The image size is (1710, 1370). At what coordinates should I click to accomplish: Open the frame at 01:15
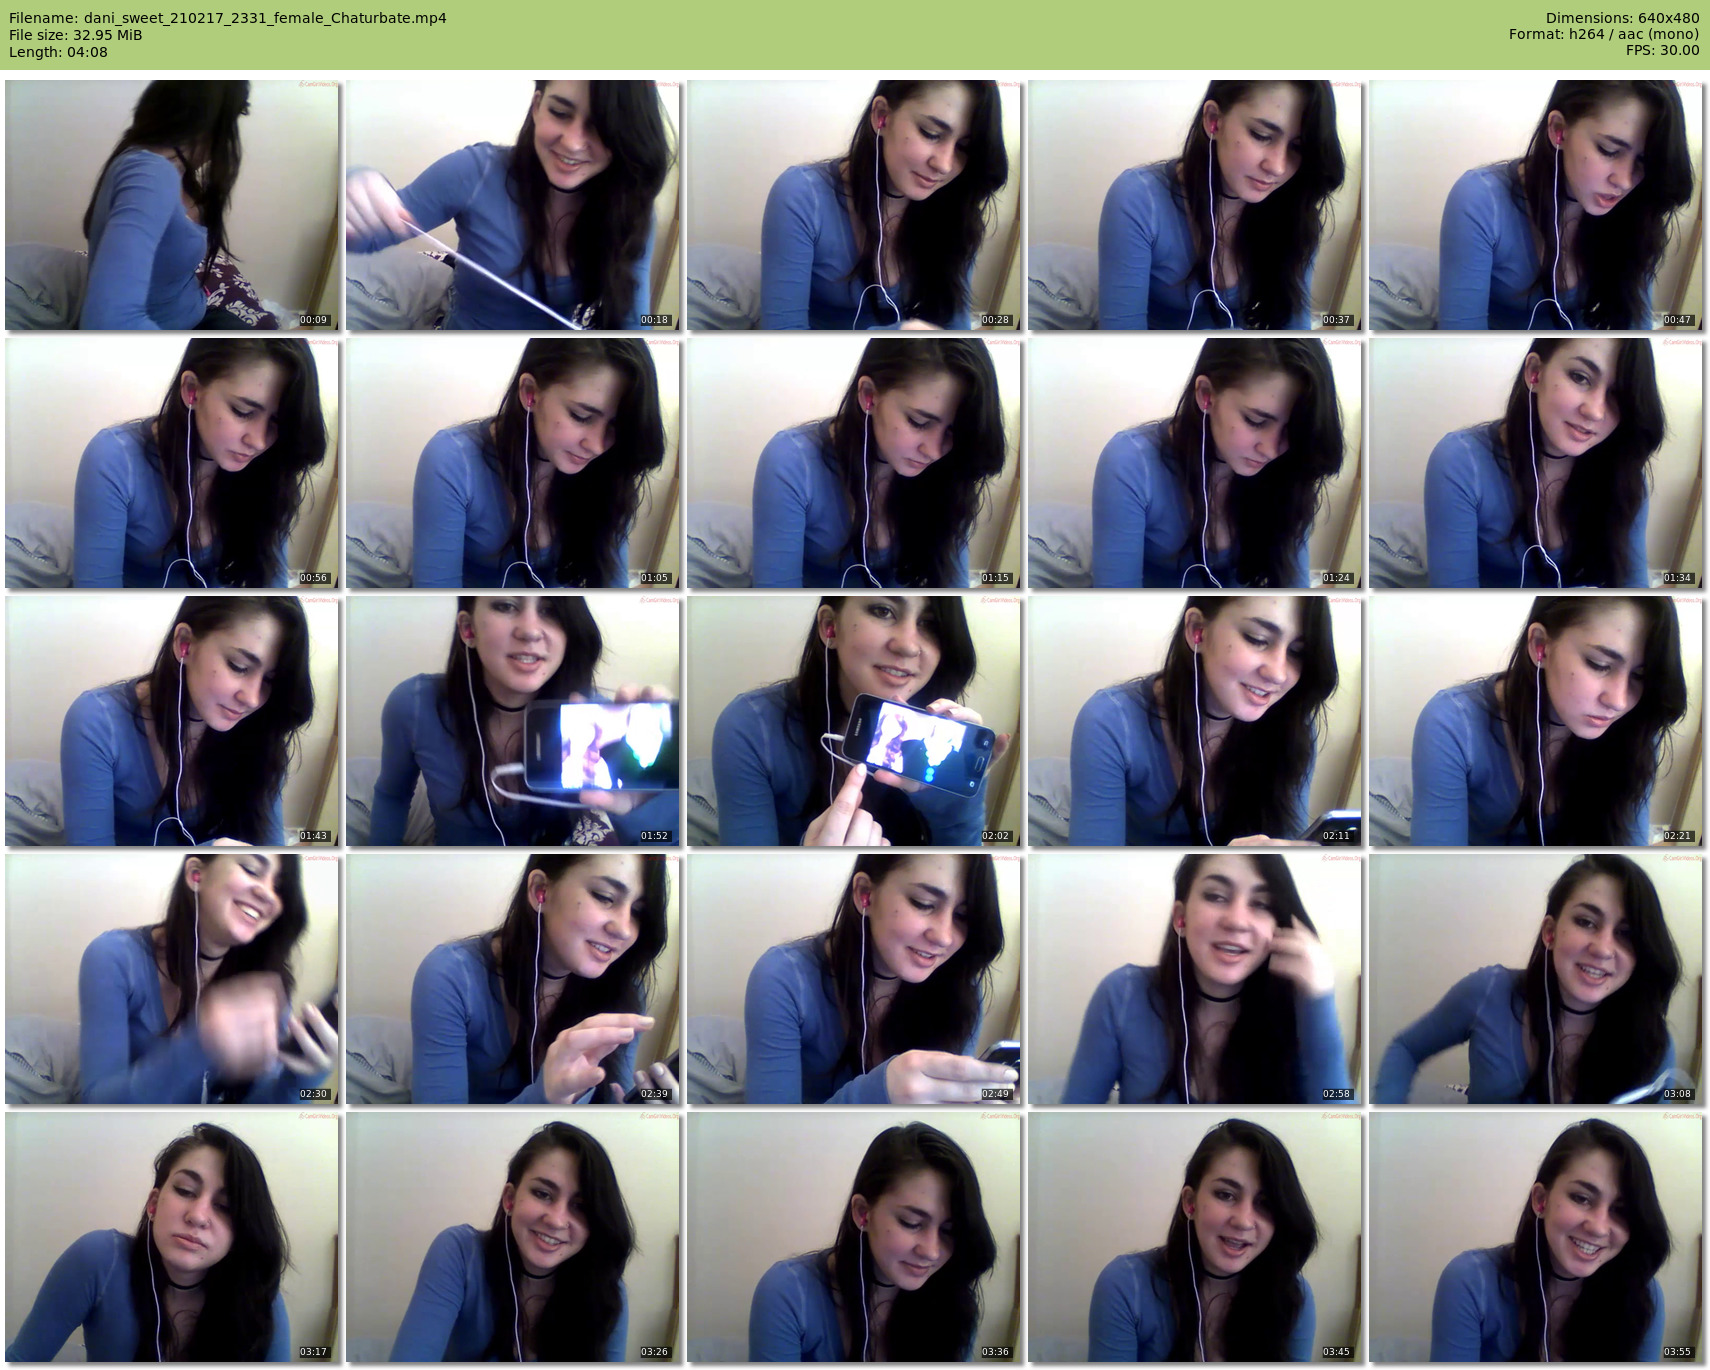click(x=854, y=463)
